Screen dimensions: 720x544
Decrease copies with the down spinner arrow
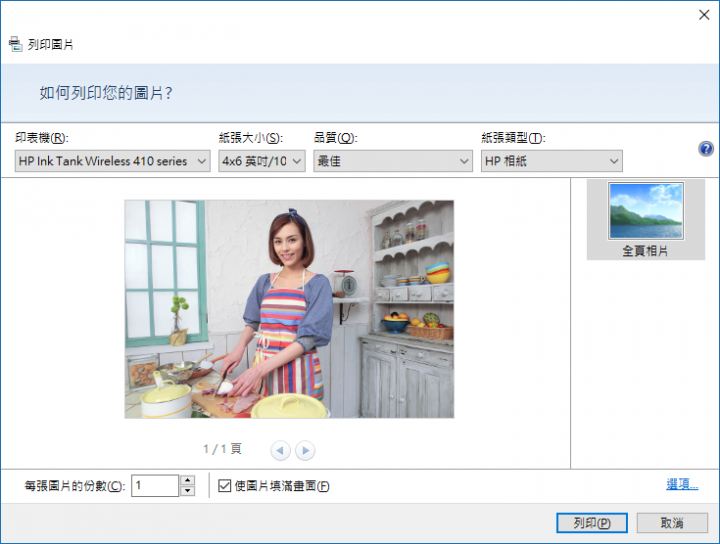187,491
